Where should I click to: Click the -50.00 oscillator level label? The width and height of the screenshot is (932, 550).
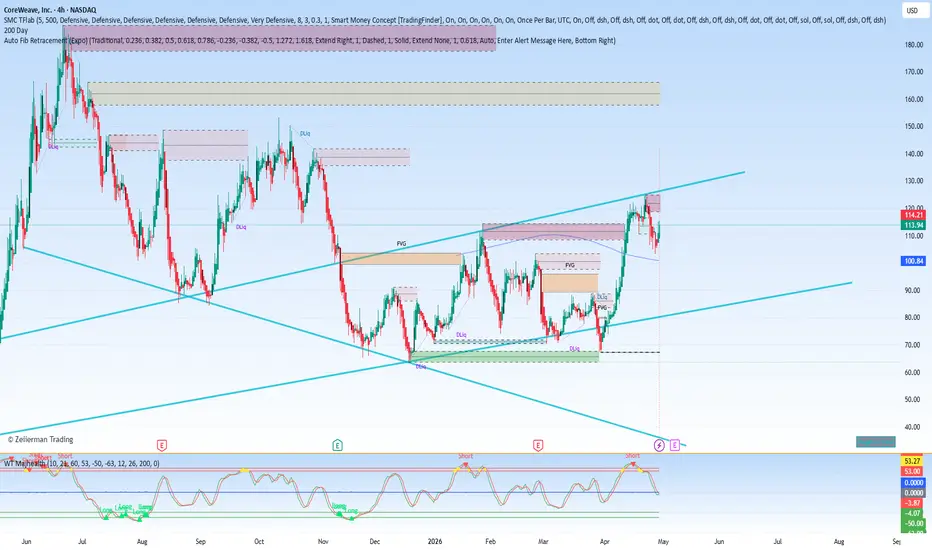[912, 523]
